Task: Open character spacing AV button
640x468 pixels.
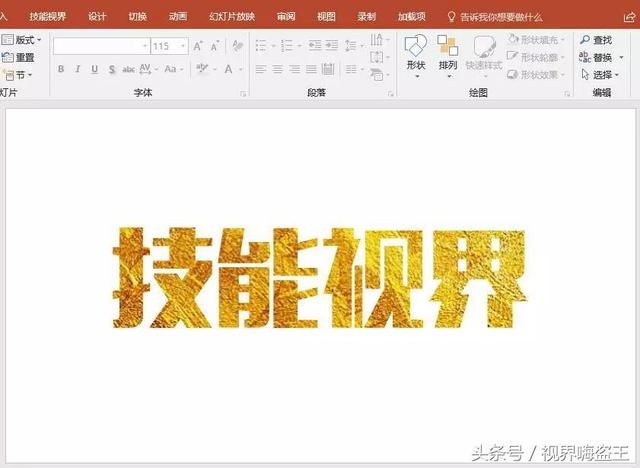Action: coord(146,69)
